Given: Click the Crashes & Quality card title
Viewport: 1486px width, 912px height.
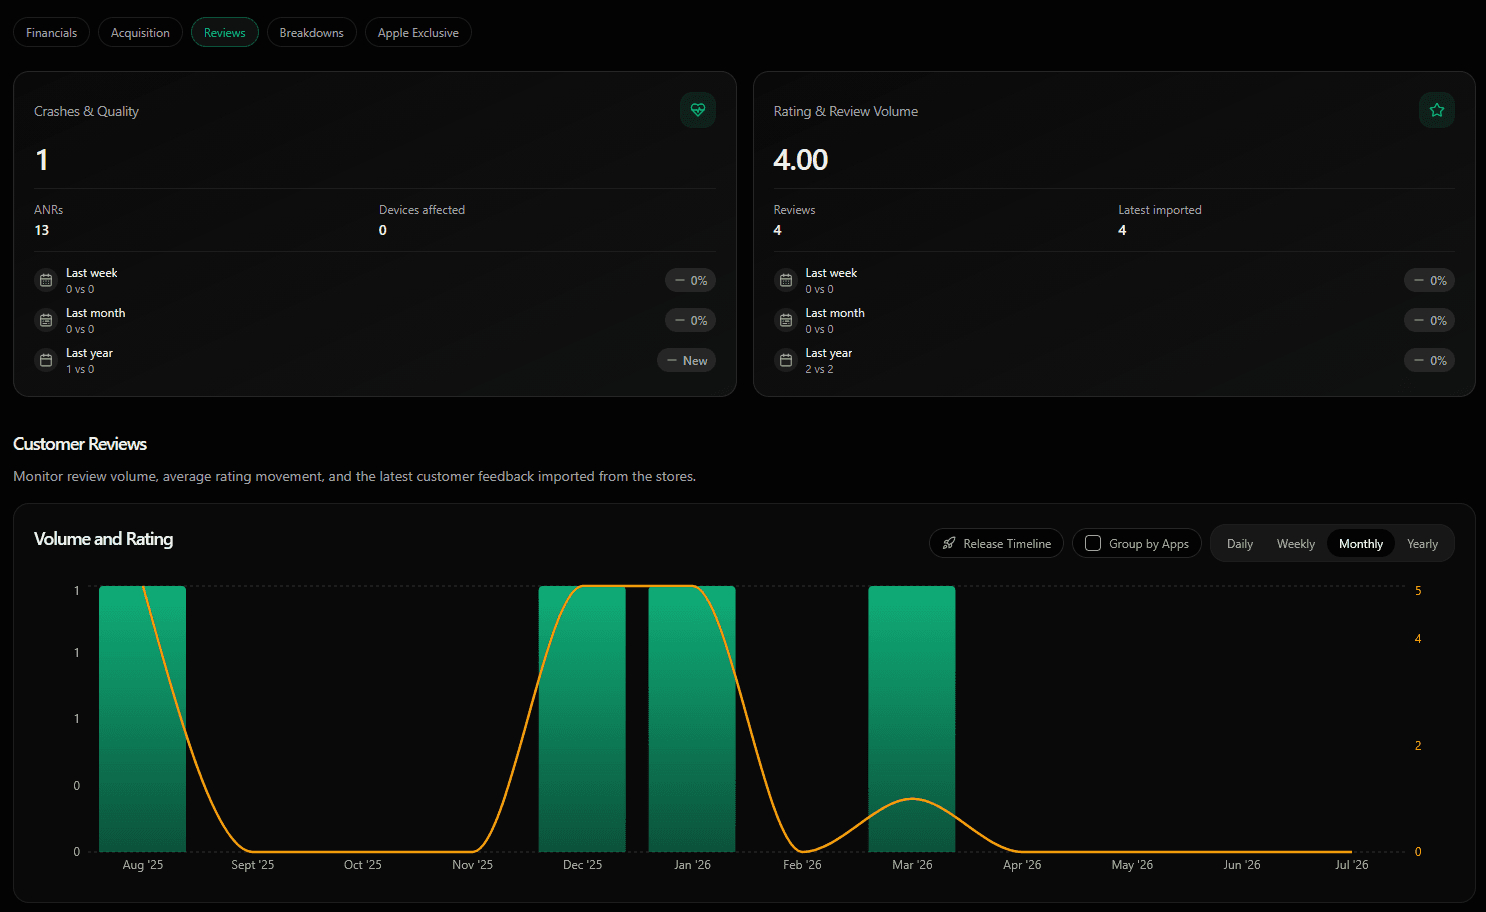Looking at the screenshot, I should [86, 111].
